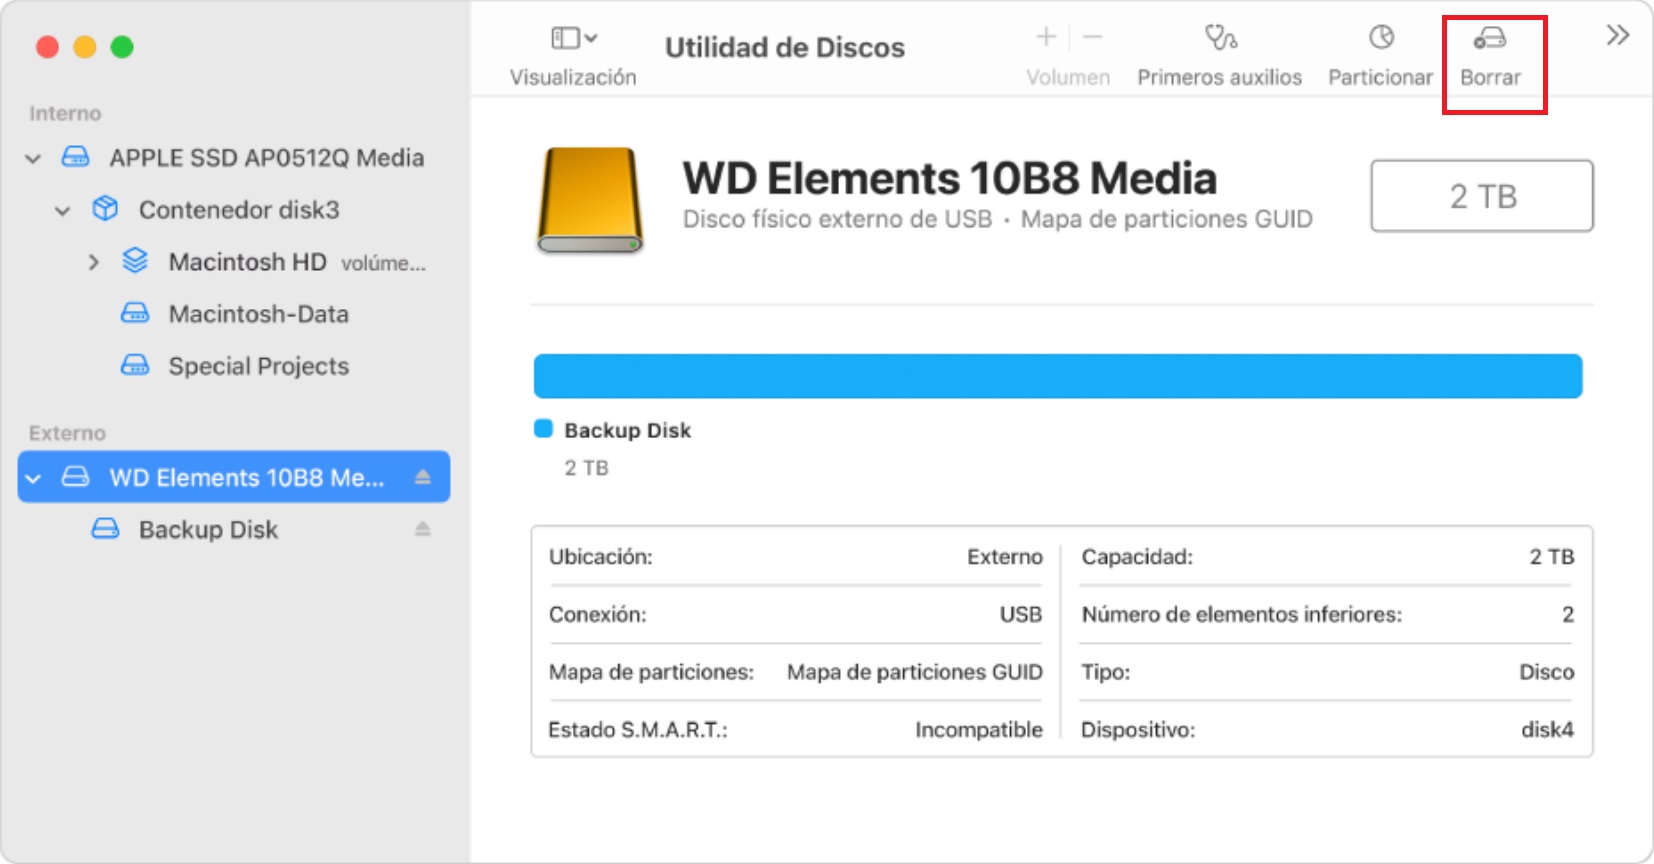Eject the WD Elements 10B8 drive

pyautogui.click(x=423, y=477)
